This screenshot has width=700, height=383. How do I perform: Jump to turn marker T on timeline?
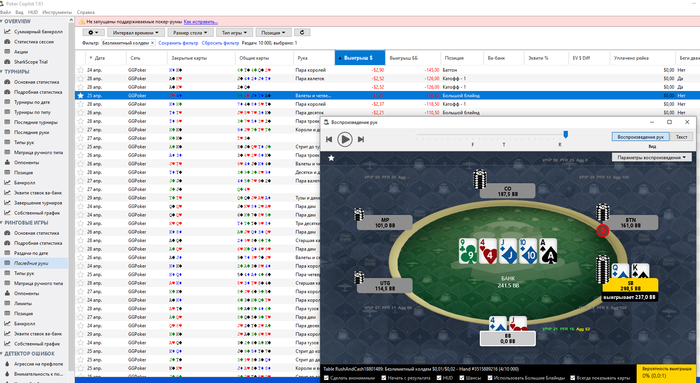tap(504, 145)
